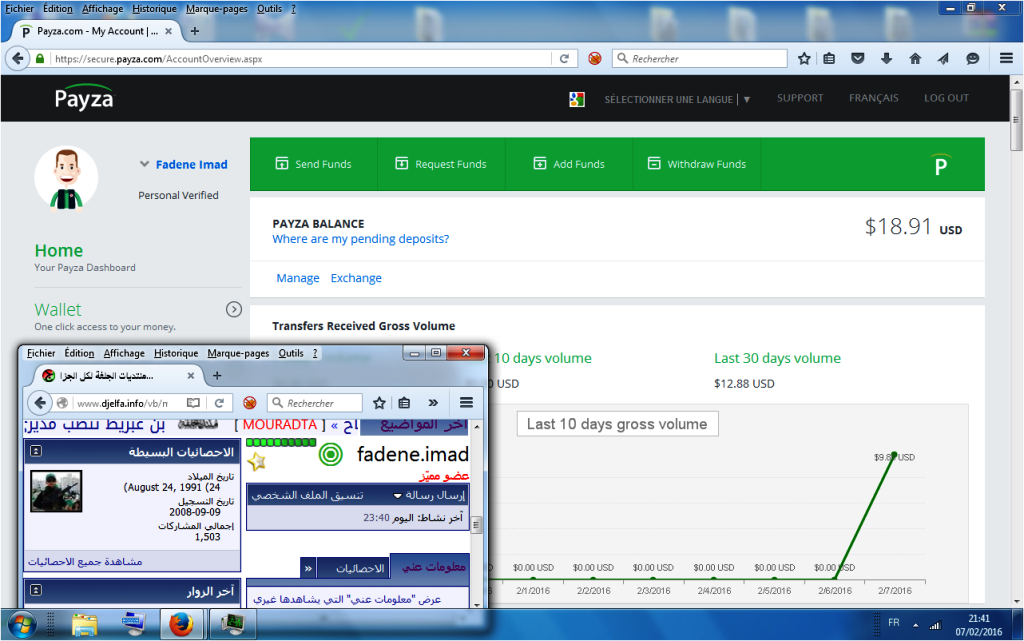Image resolution: width=1024 pixels, height=641 pixels.
Task: Click the Payza page vertical scrollbar thumb
Action: (1016, 120)
